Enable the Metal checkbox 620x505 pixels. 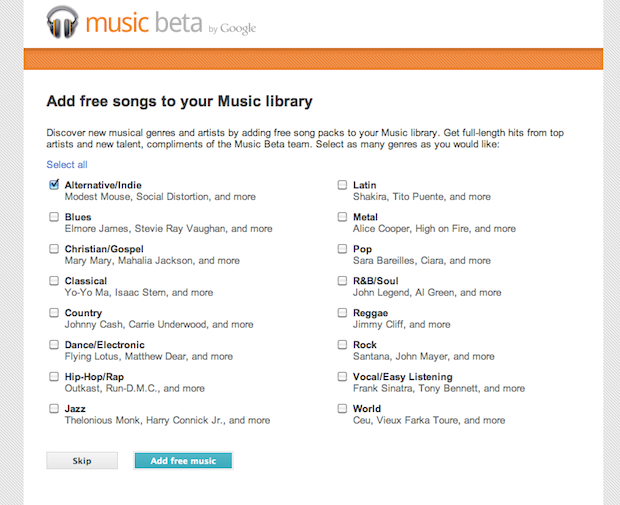pyautogui.click(x=342, y=217)
